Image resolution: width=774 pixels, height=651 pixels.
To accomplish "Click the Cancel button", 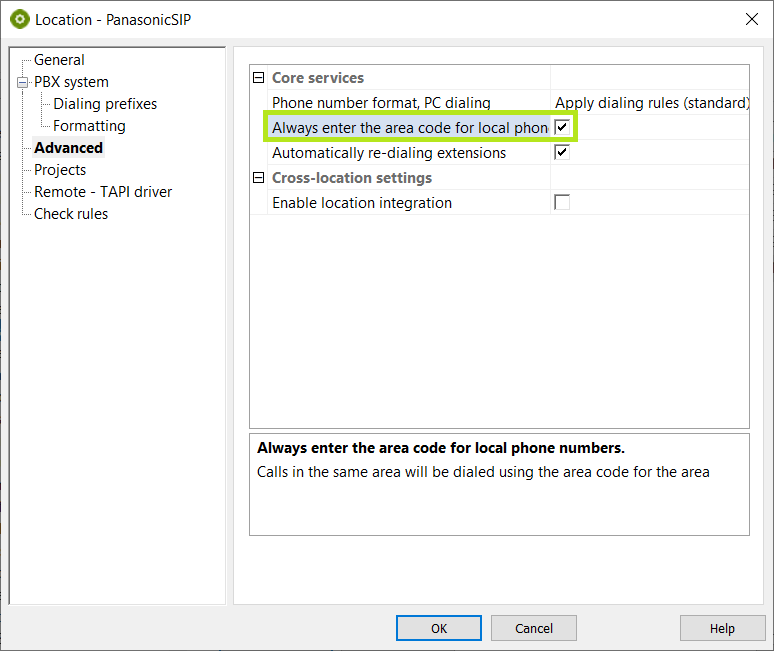I will [x=534, y=628].
